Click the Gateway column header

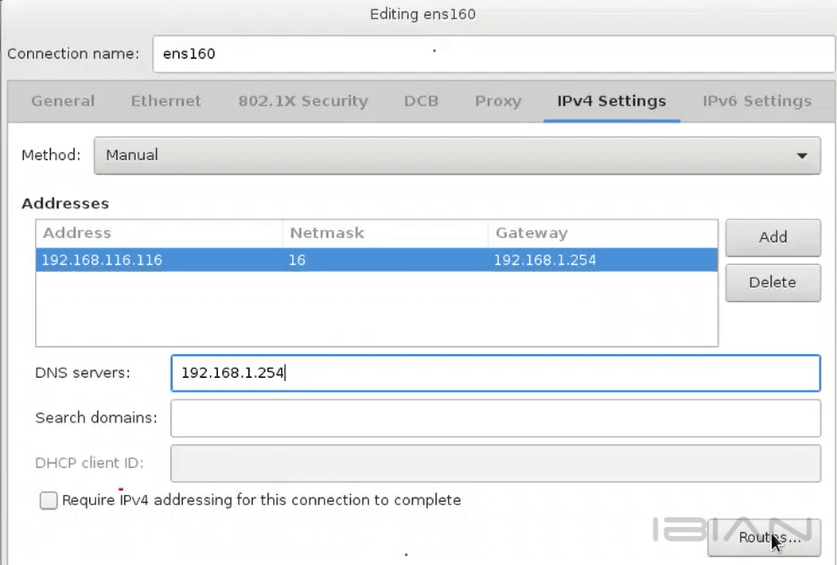click(531, 233)
